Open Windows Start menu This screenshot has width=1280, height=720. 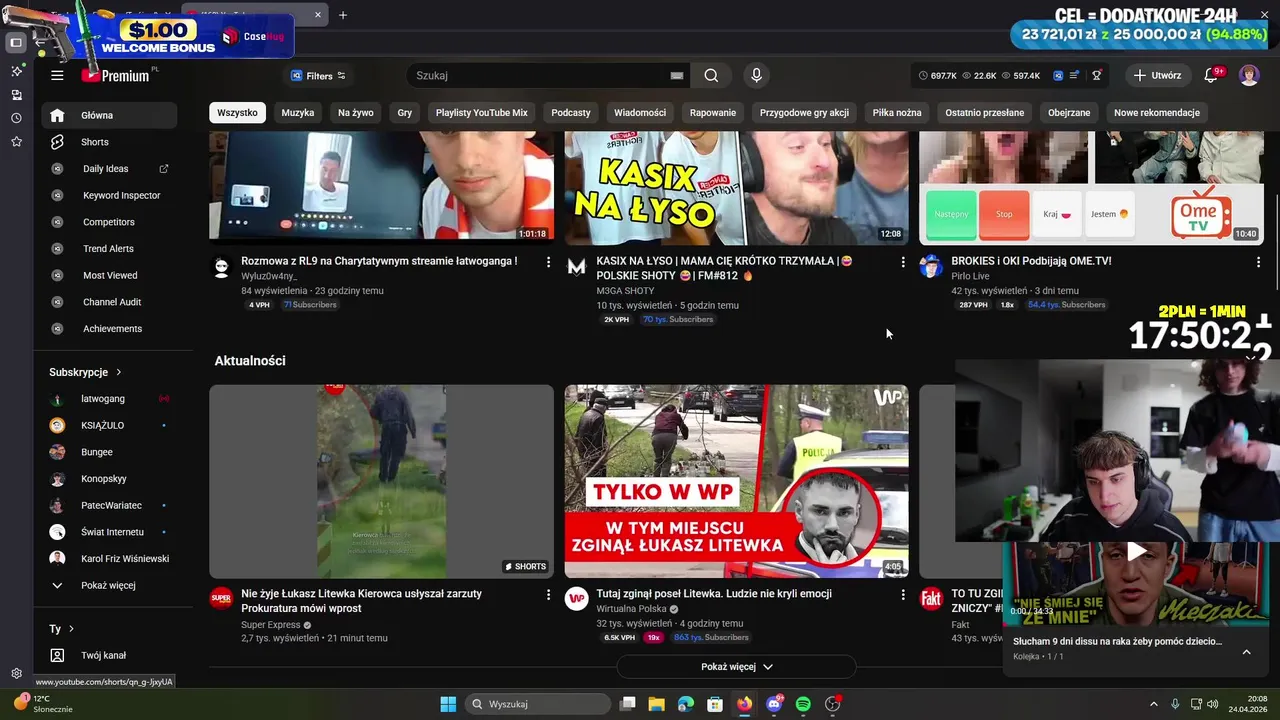pos(448,704)
